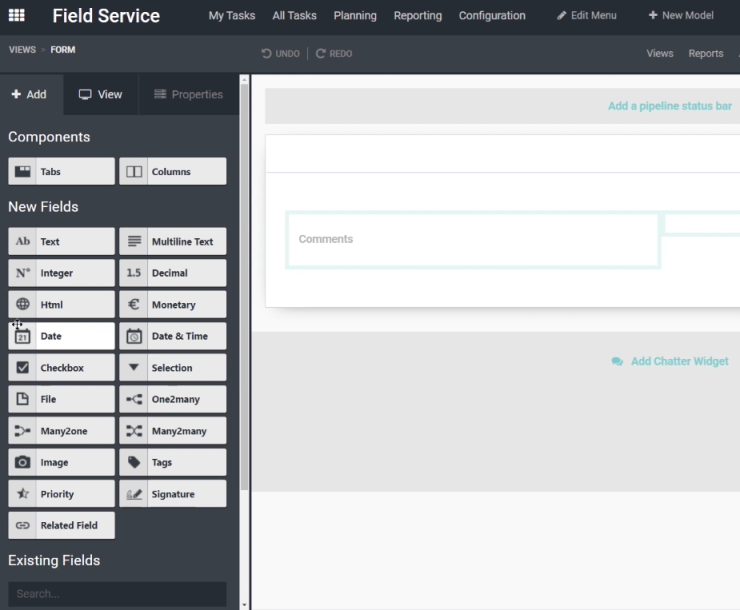Switch to the Properties tab
Screen dimensions: 740x610
(188, 94)
